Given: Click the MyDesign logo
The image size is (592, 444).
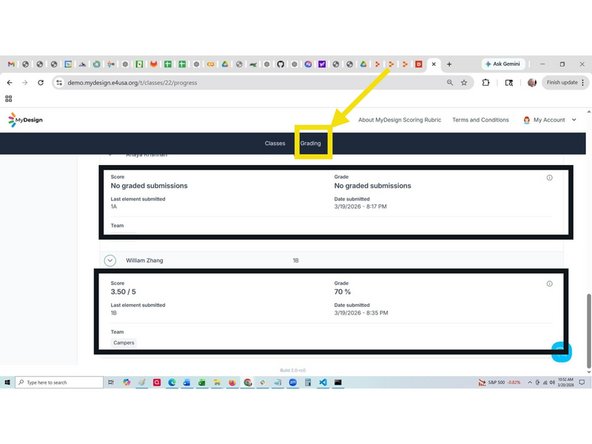Looking at the screenshot, I should (x=25, y=120).
